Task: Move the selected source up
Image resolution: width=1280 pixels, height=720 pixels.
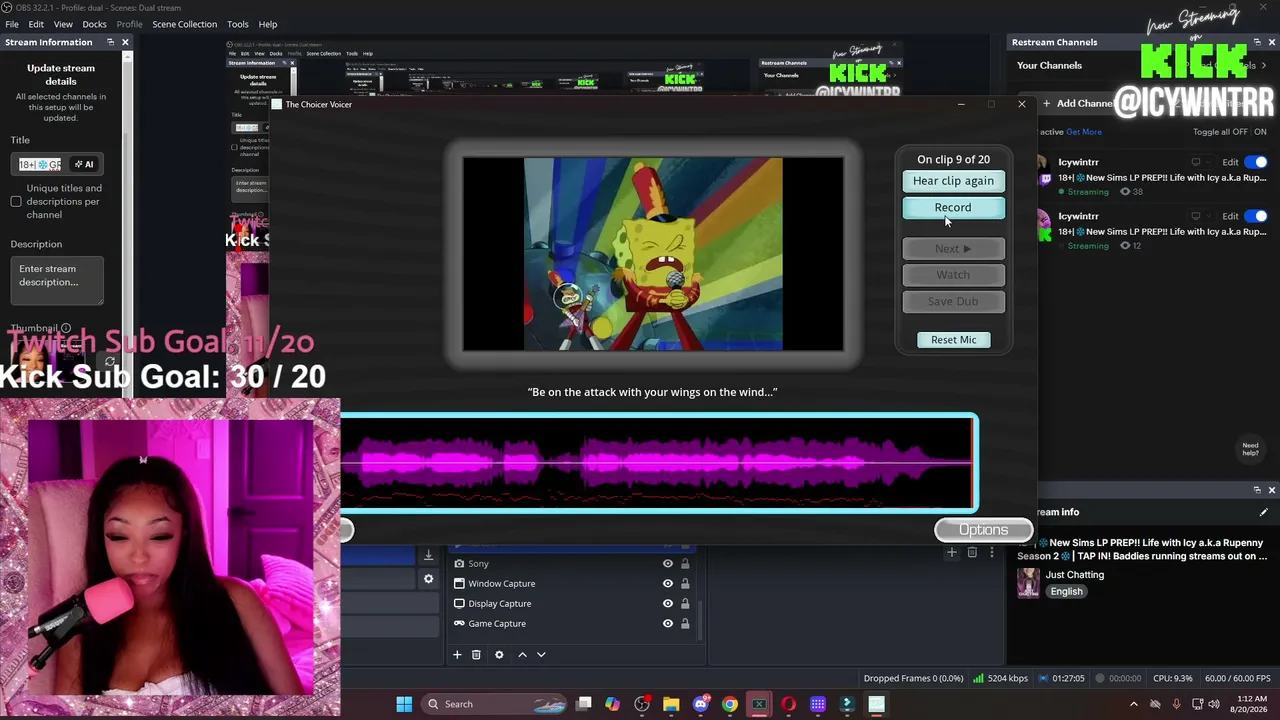Action: [522, 655]
